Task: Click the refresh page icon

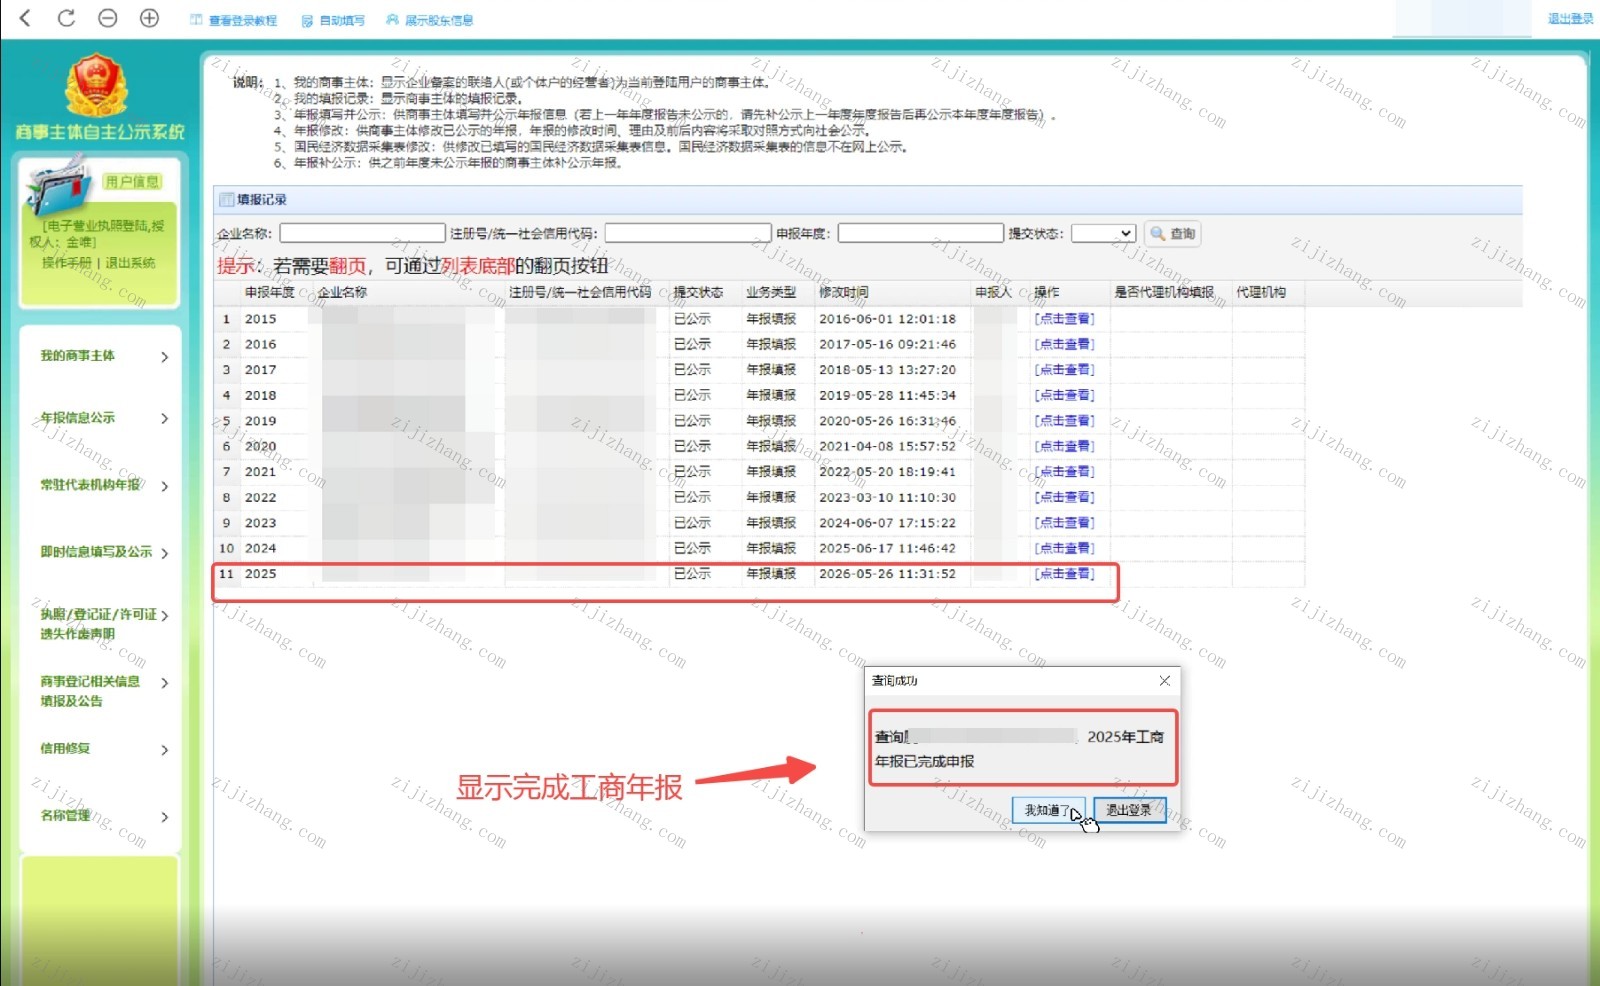Action: [66, 18]
